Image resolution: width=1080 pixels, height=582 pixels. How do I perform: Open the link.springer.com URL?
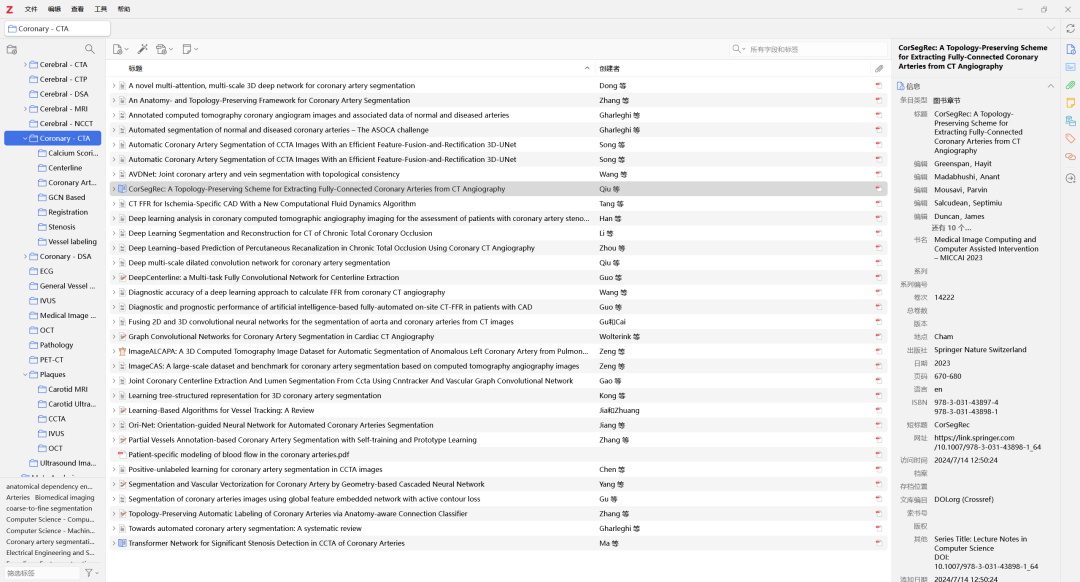click(x=987, y=442)
